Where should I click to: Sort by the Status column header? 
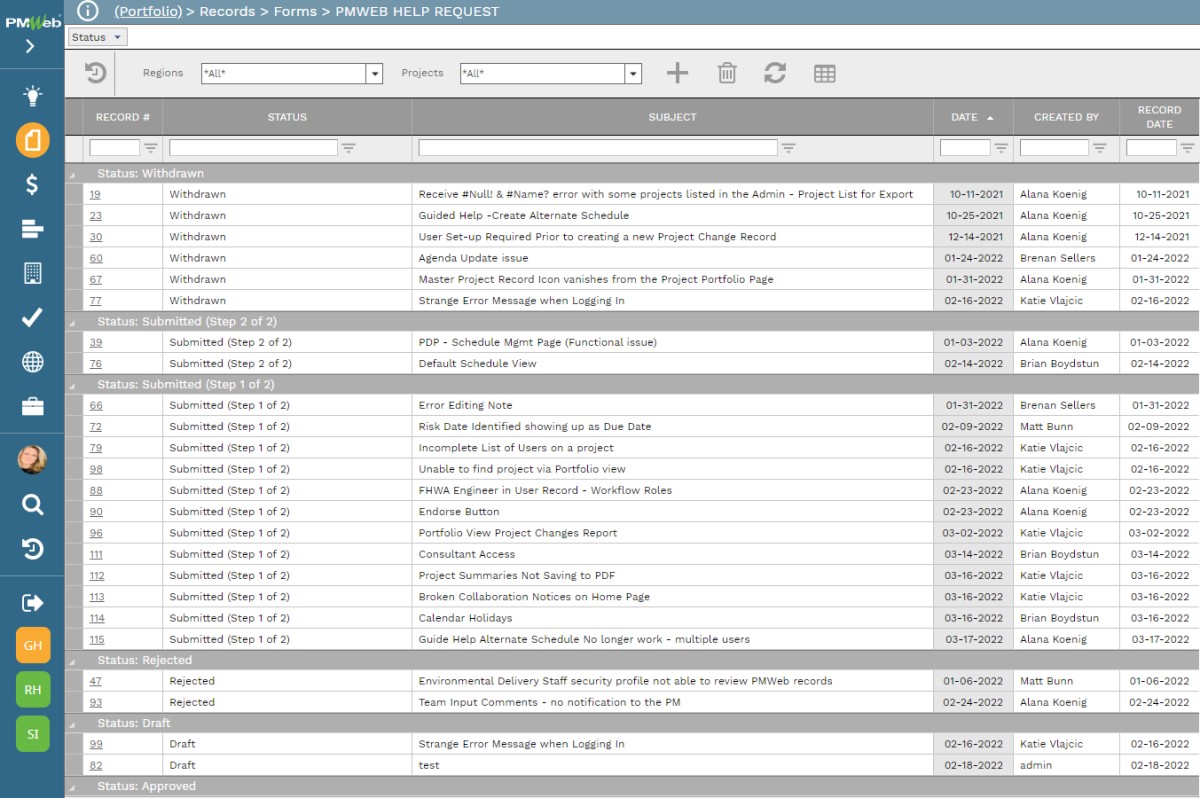point(287,117)
